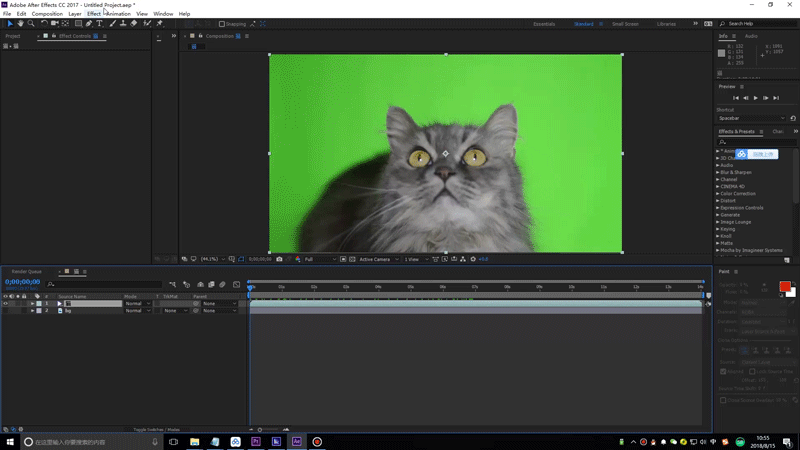800x450 pixels.
Task: Take a snapshot with the camera icon
Action: 279,259
